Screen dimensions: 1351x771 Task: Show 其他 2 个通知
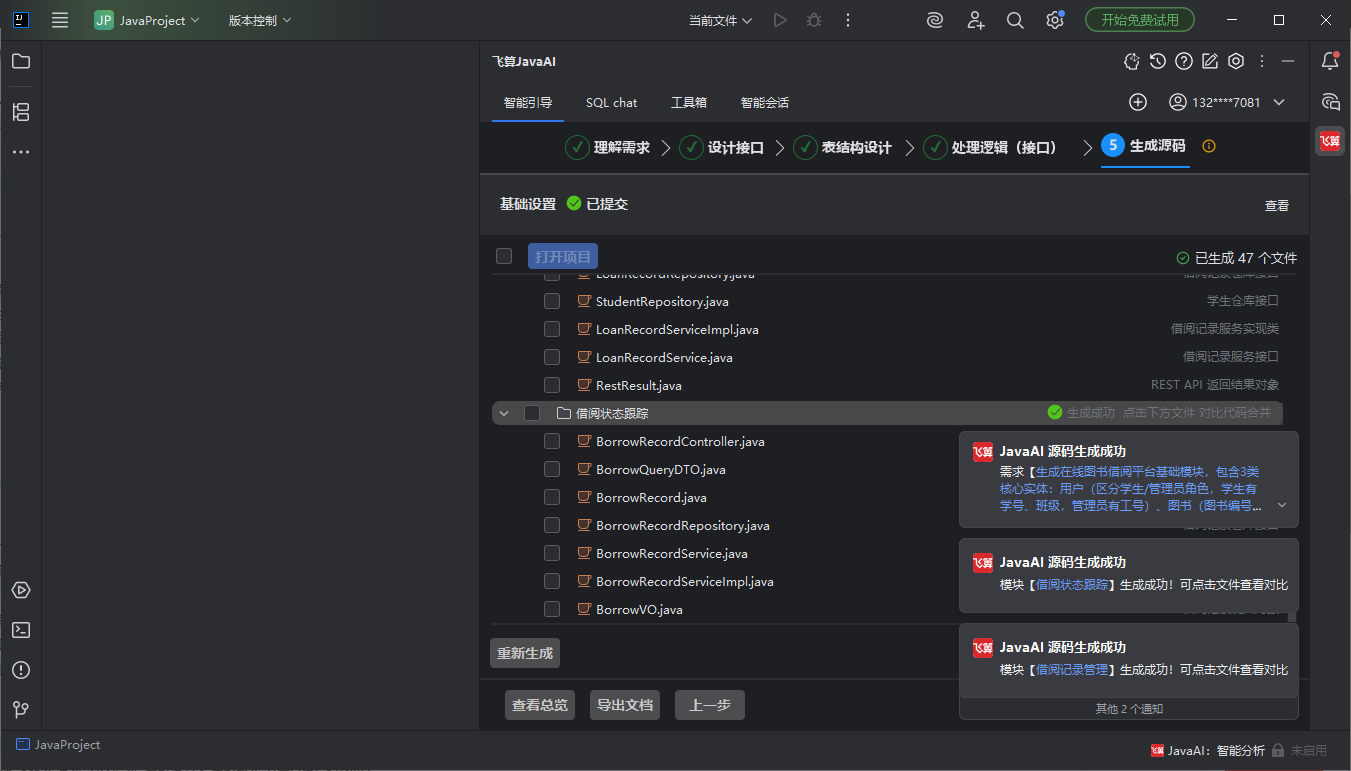(x=1129, y=709)
